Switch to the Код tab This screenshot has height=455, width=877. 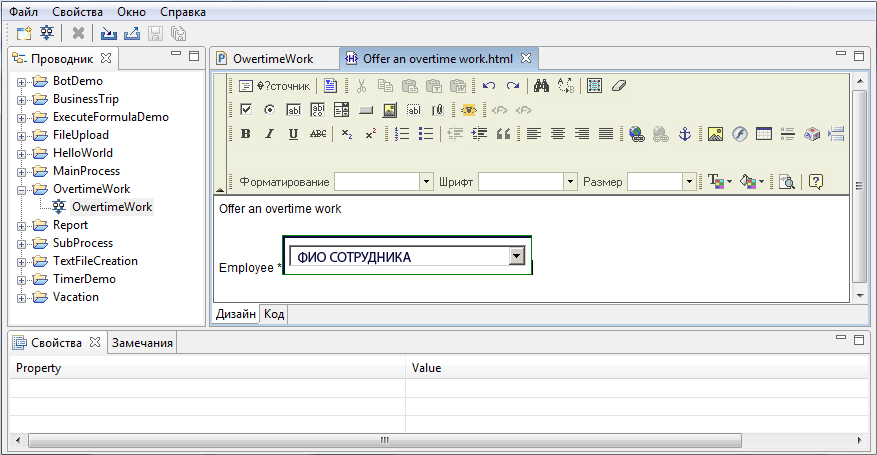[274, 314]
